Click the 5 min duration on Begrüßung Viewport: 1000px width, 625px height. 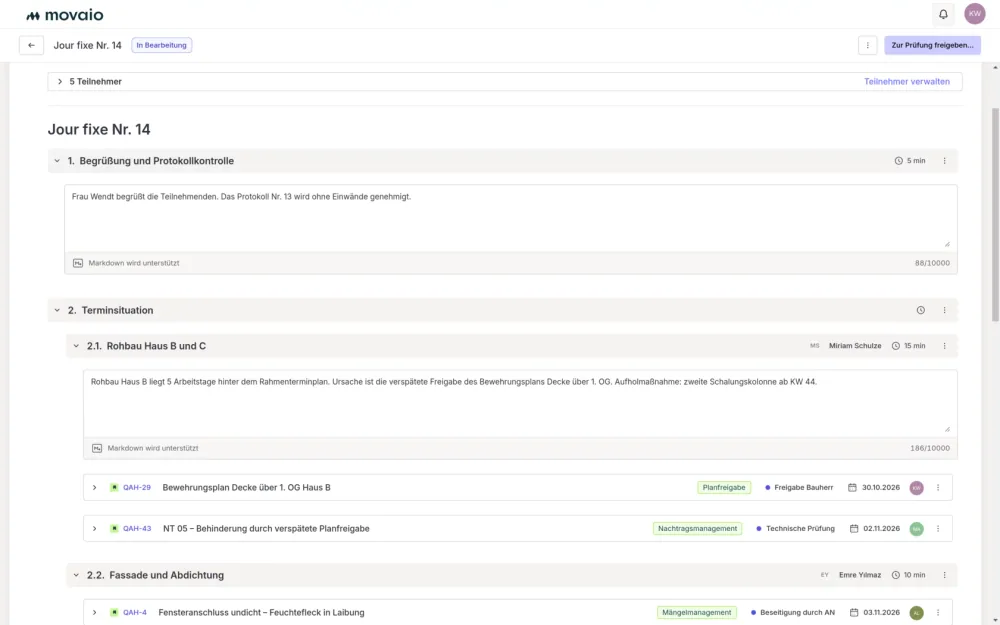tap(910, 161)
